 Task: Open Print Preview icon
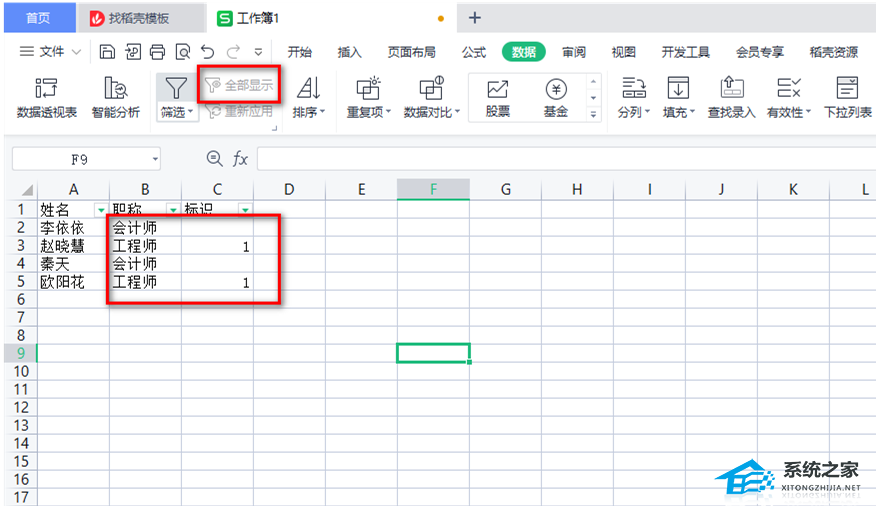(x=183, y=52)
